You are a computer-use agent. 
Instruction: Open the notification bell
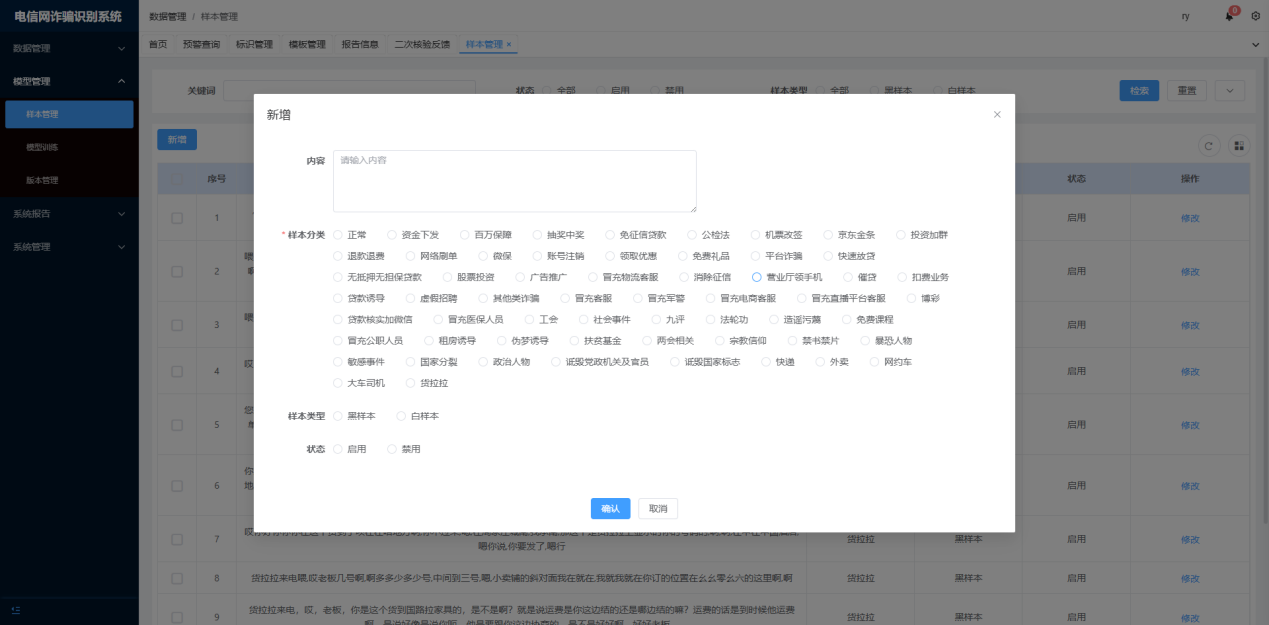point(1229,17)
